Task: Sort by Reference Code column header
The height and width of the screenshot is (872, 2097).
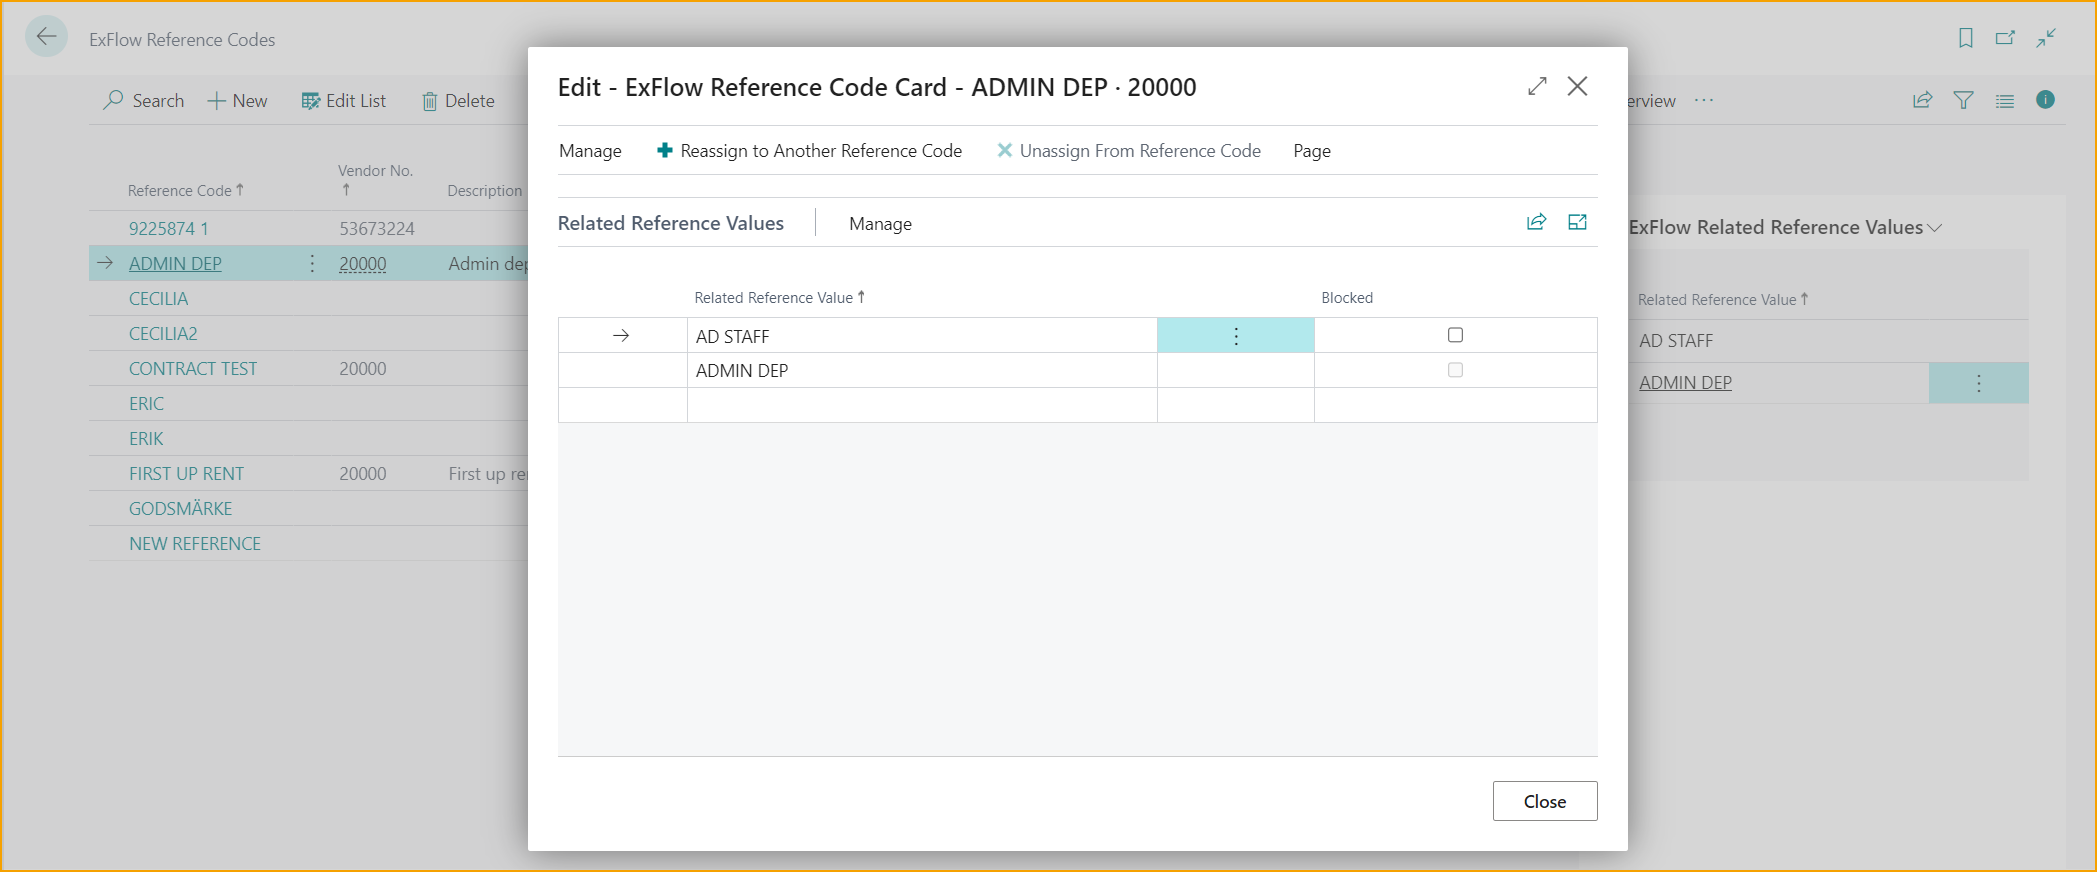Action: coord(185,191)
